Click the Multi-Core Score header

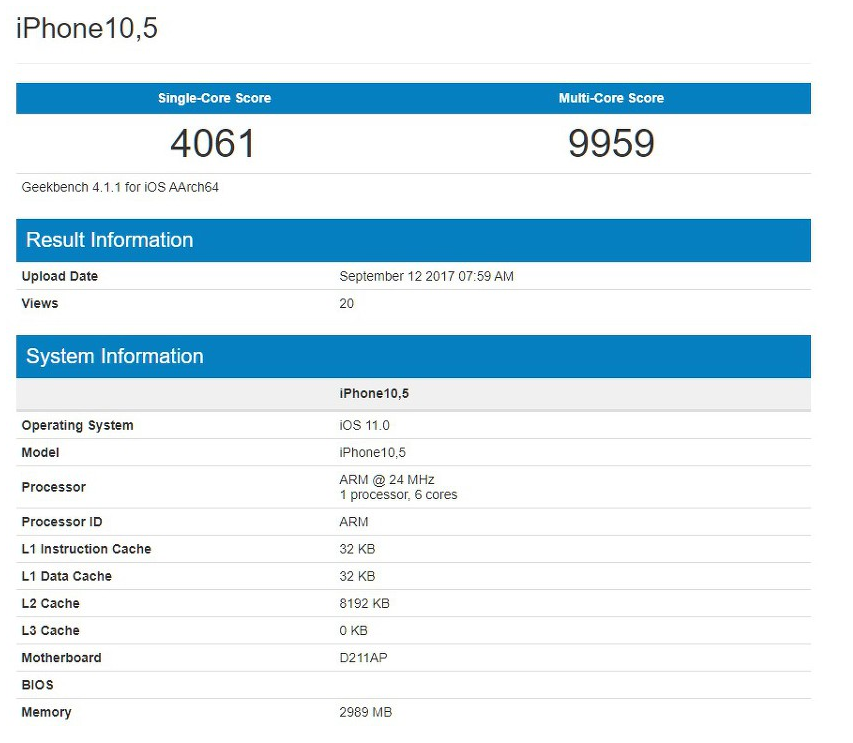[611, 98]
